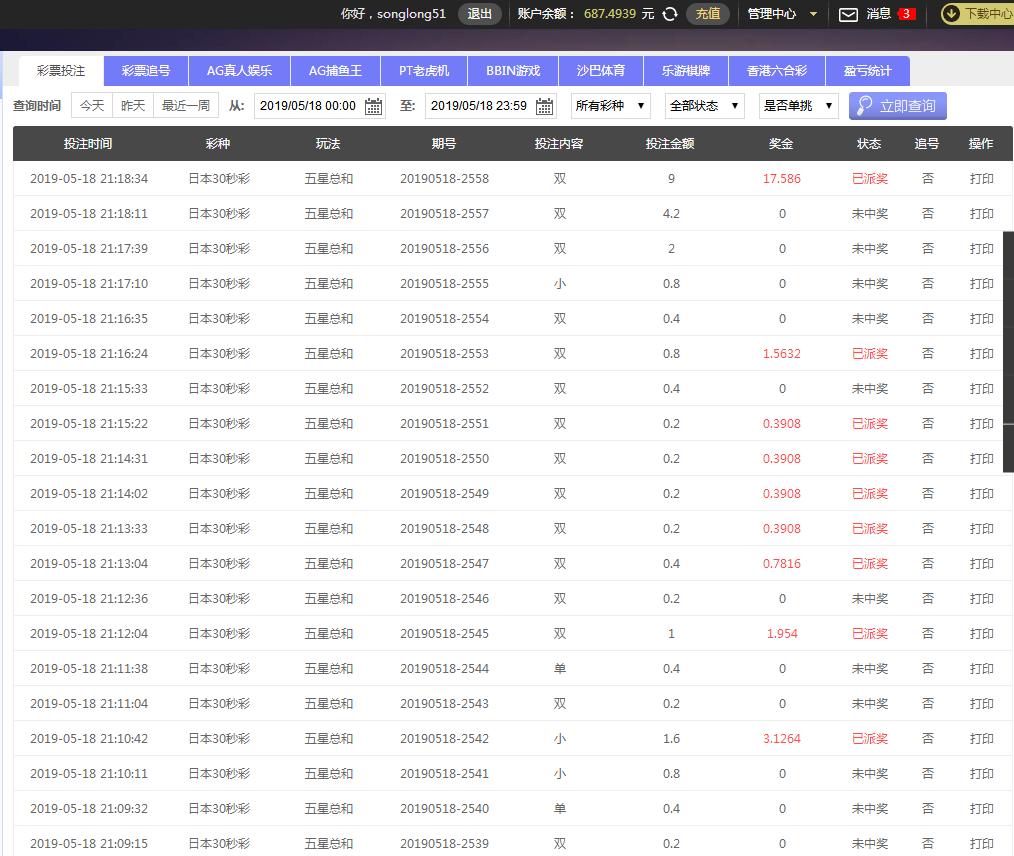1014x856 pixels.
Task: Click the messages envelope icon
Action: coord(848,14)
